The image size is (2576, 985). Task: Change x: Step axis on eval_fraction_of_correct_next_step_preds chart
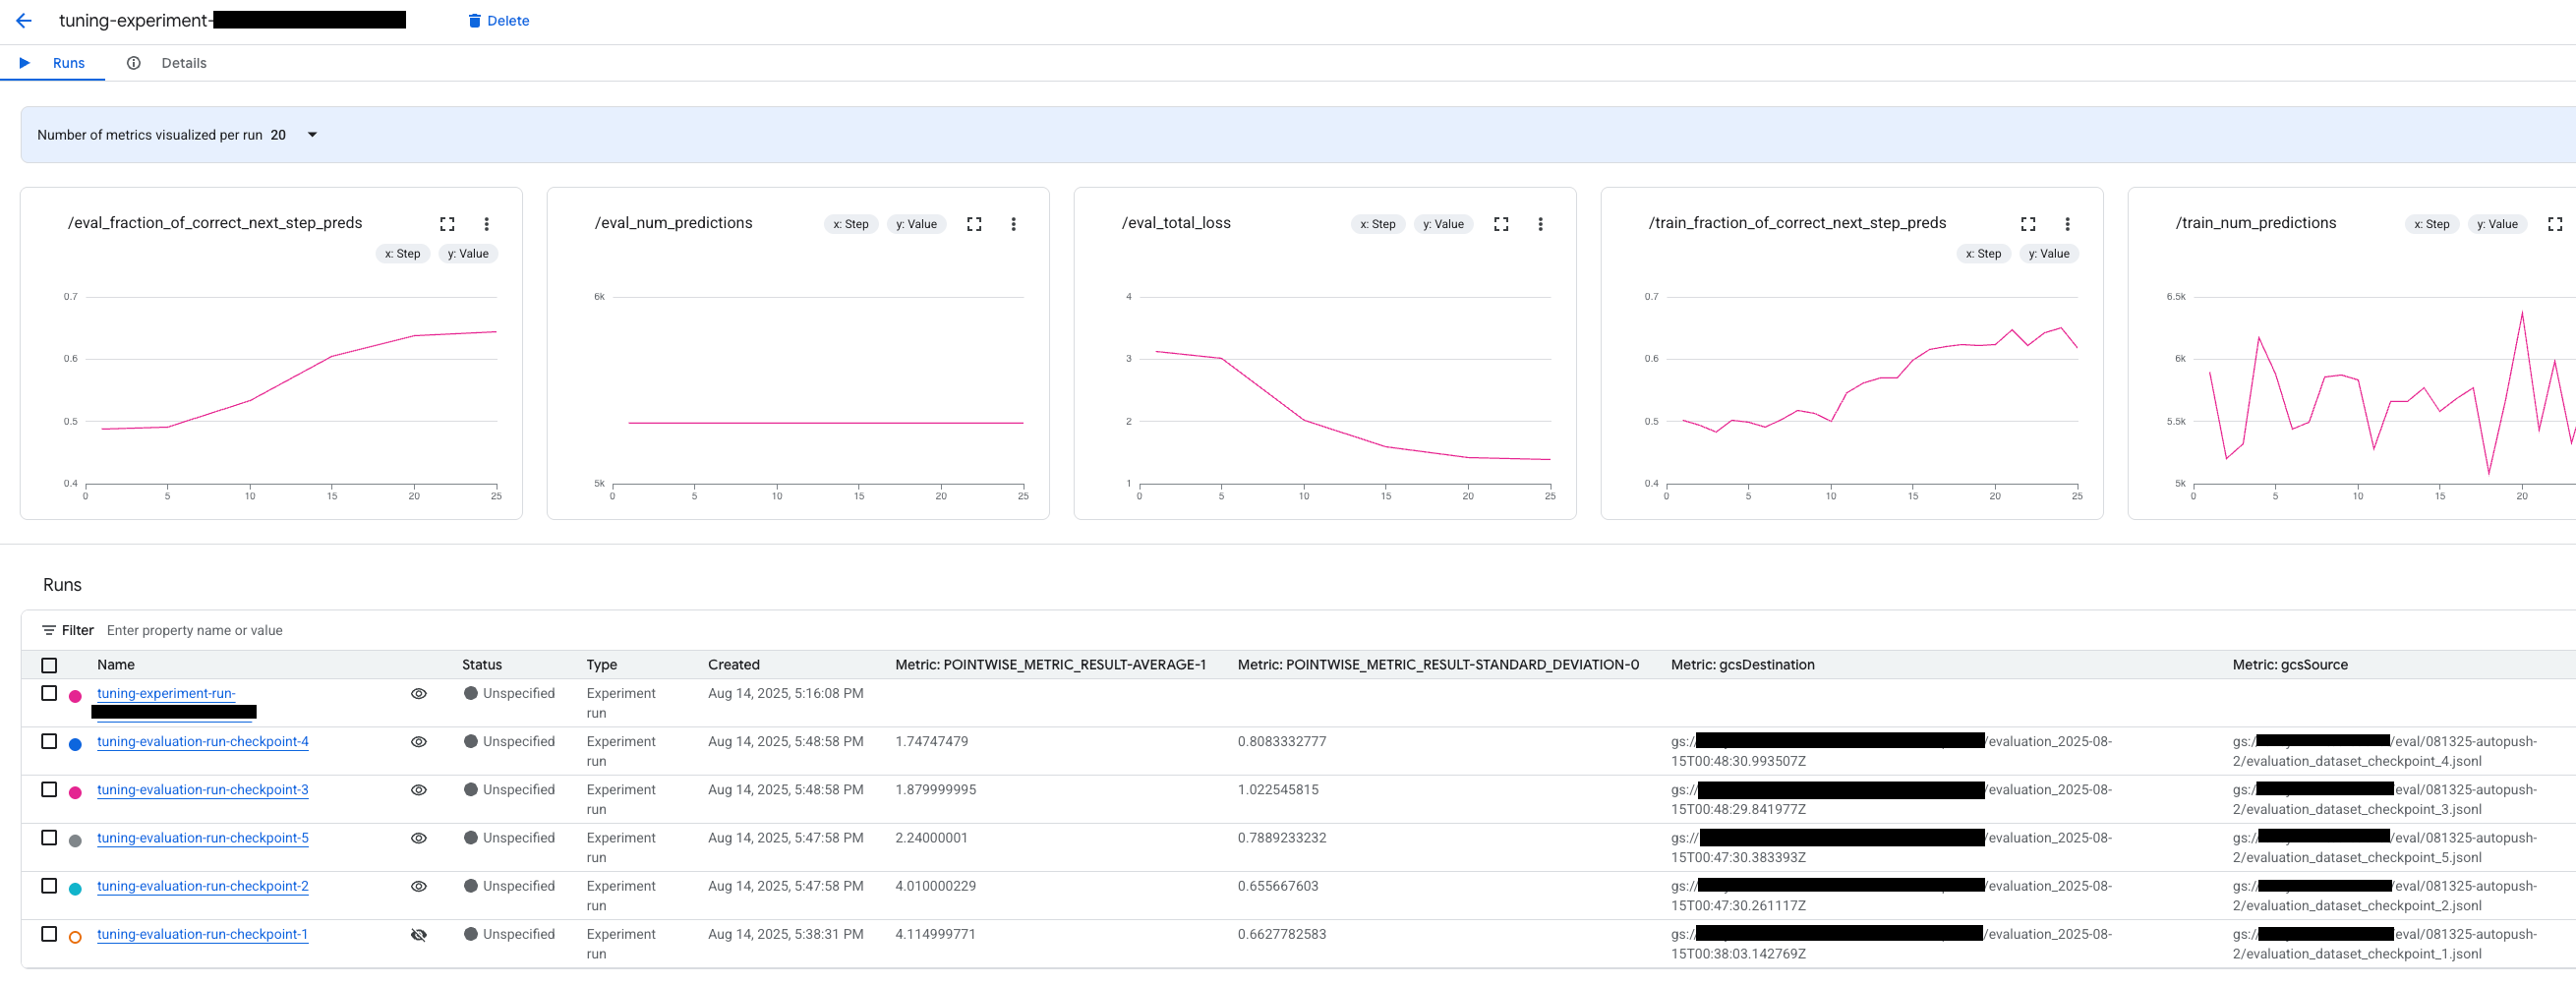(402, 254)
